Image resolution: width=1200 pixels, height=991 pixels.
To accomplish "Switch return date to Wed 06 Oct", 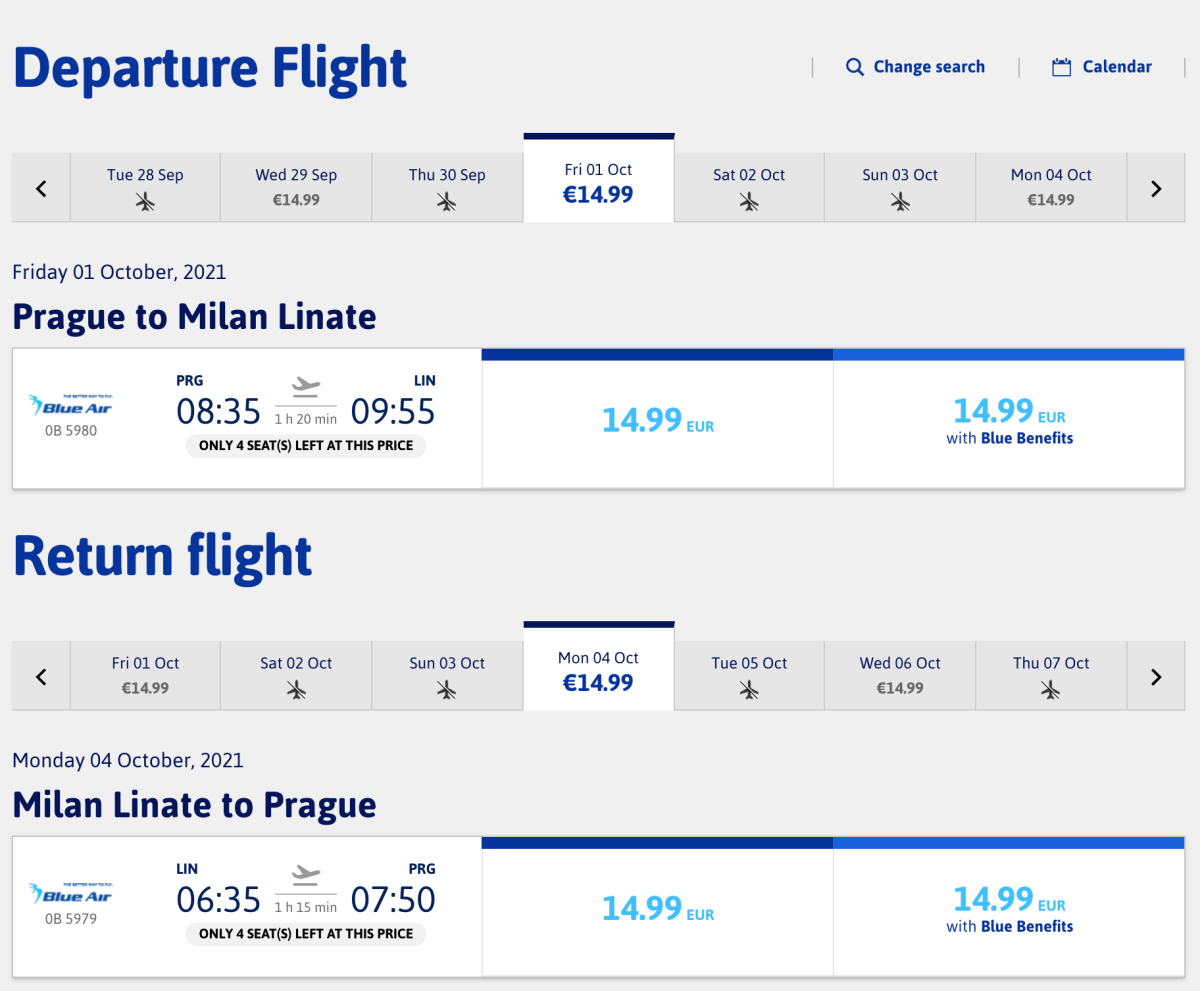I will point(900,675).
